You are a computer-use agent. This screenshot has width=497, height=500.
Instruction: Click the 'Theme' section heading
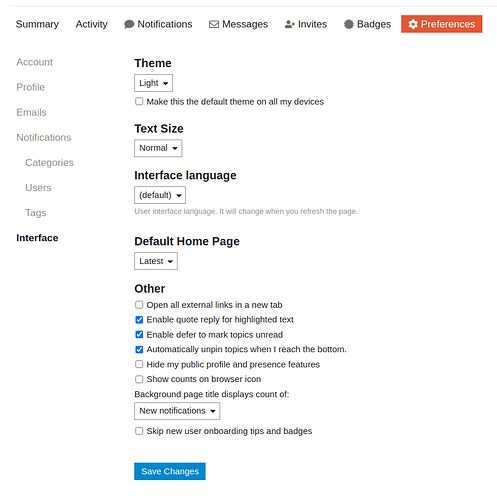tap(153, 63)
